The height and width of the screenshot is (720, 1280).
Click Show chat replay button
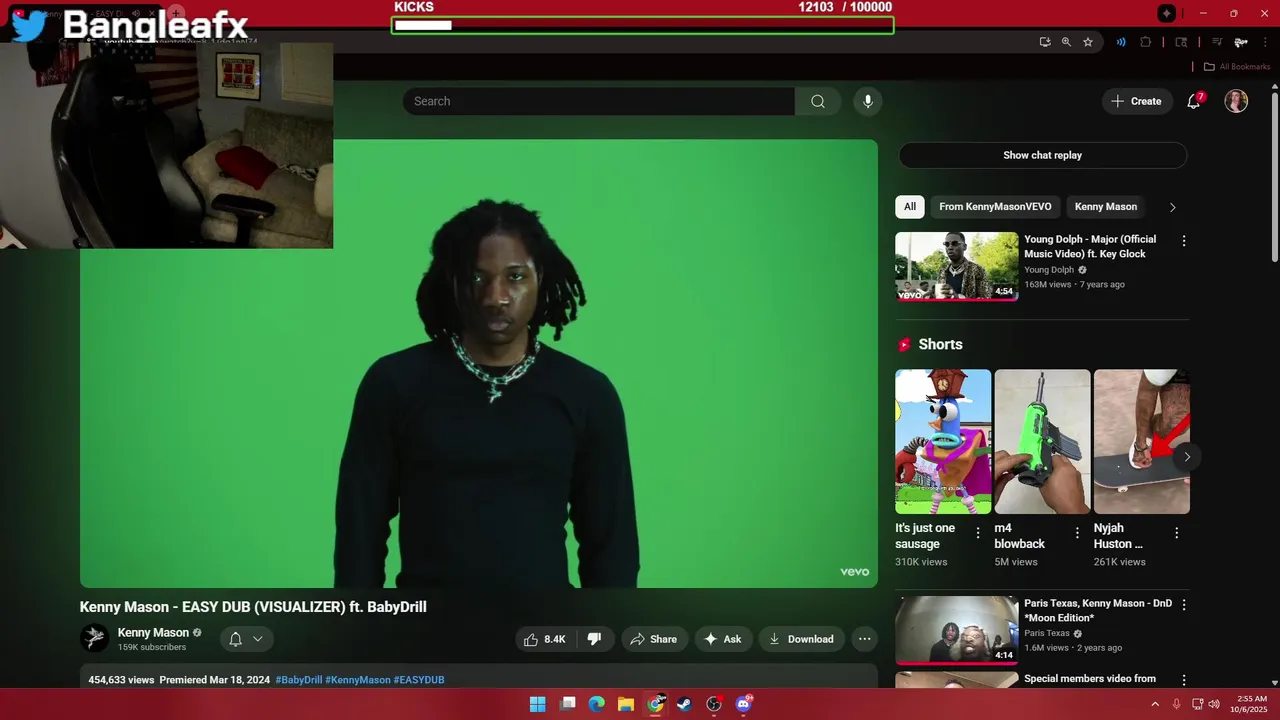tap(1043, 155)
